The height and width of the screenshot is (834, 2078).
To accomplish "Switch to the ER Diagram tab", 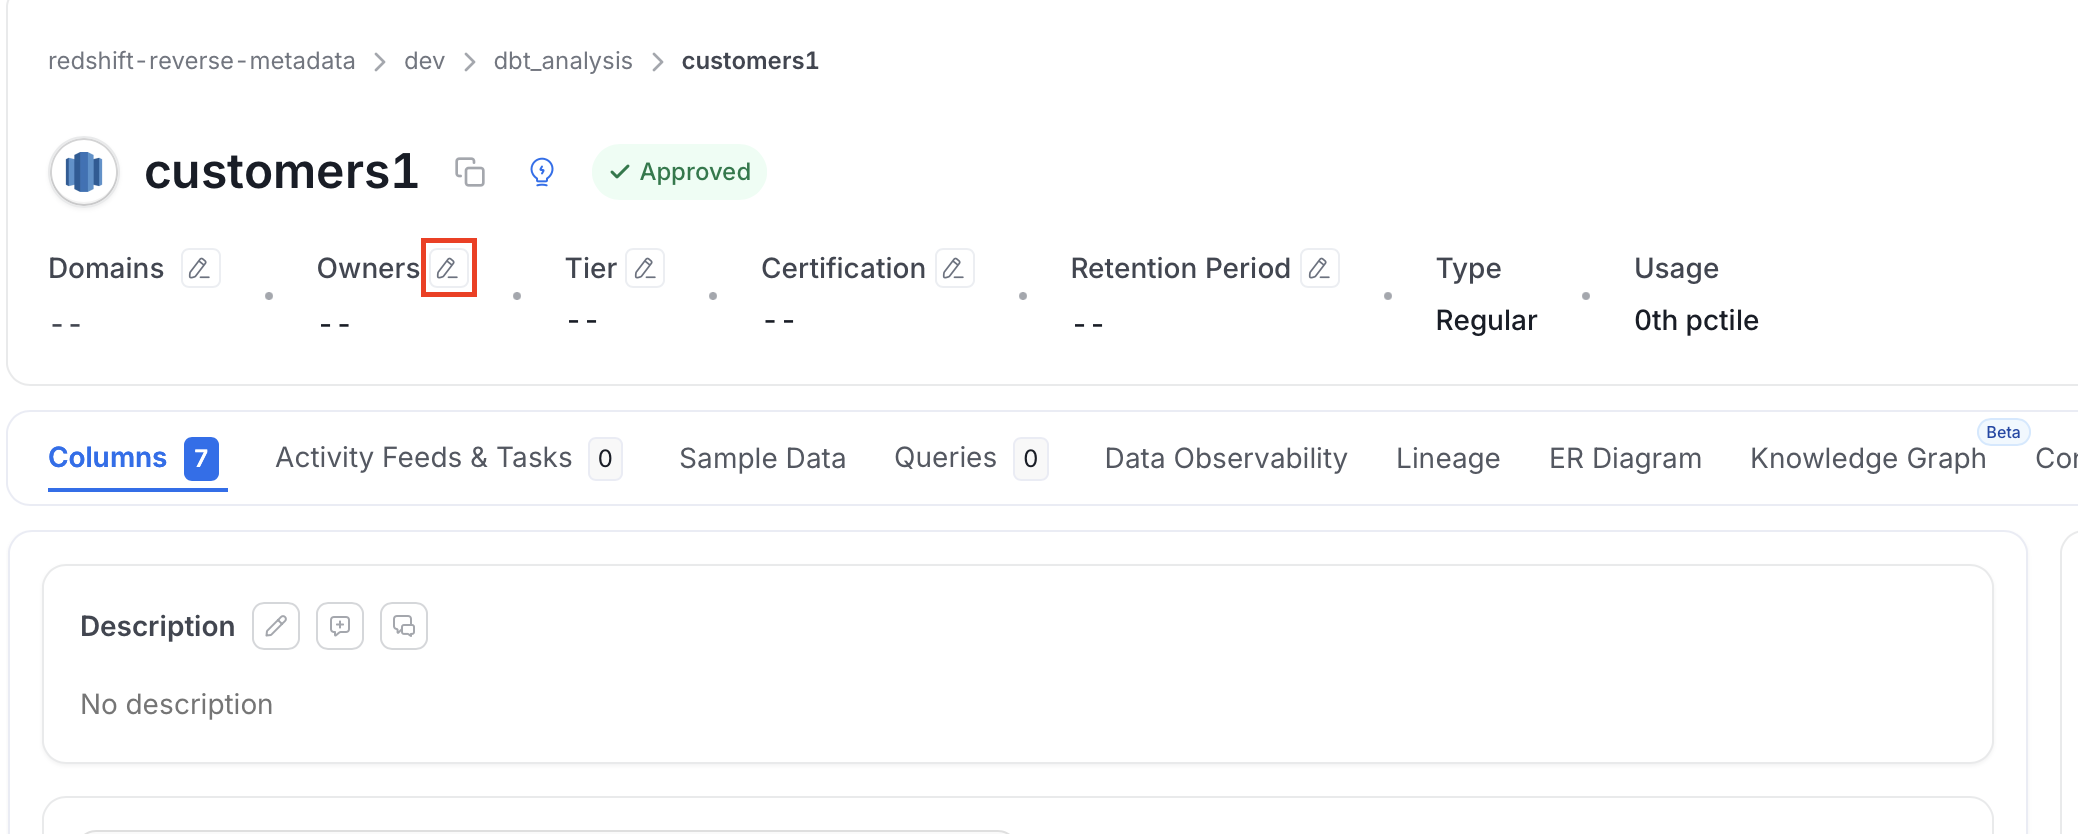I will click(x=1625, y=458).
